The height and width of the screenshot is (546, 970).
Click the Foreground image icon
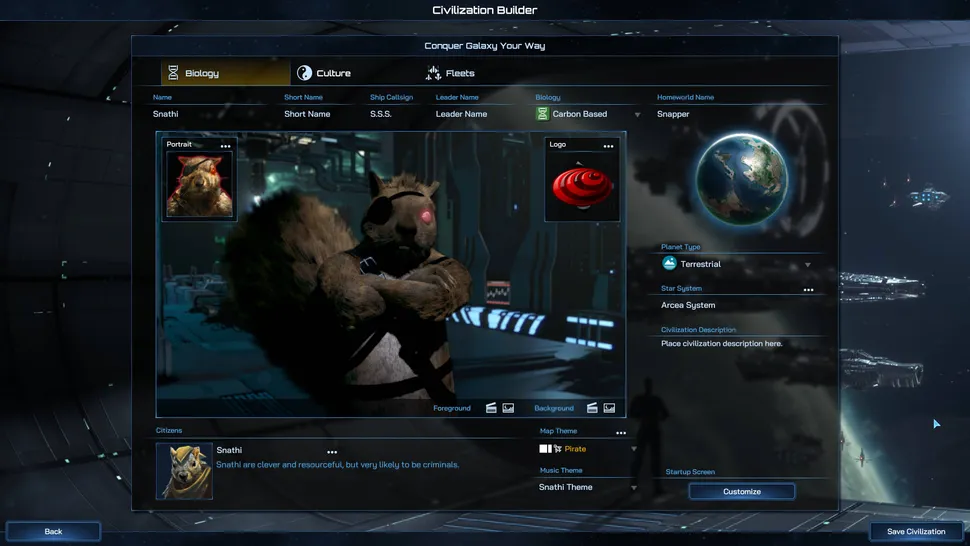point(508,407)
